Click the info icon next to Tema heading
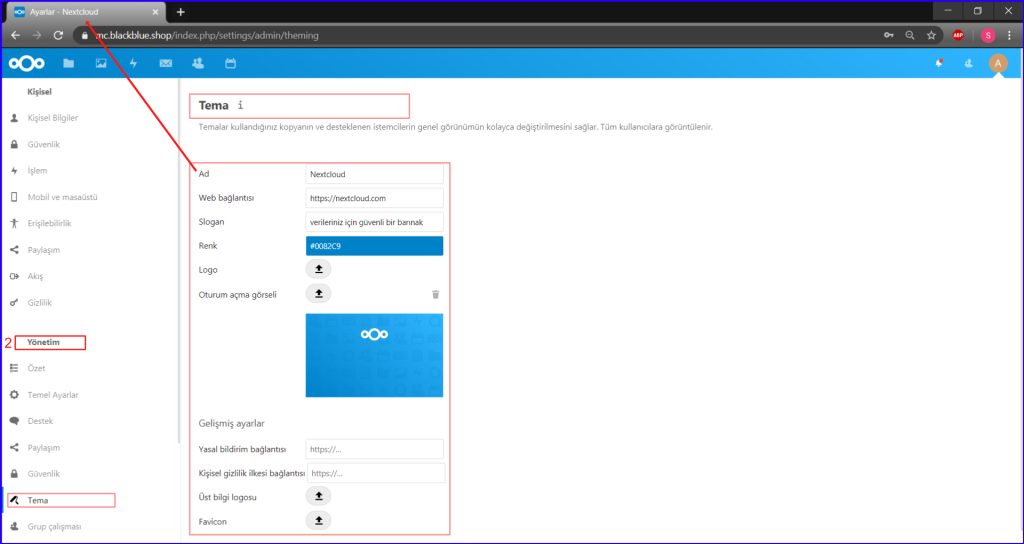The height and width of the screenshot is (544, 1024). (240, 105)
